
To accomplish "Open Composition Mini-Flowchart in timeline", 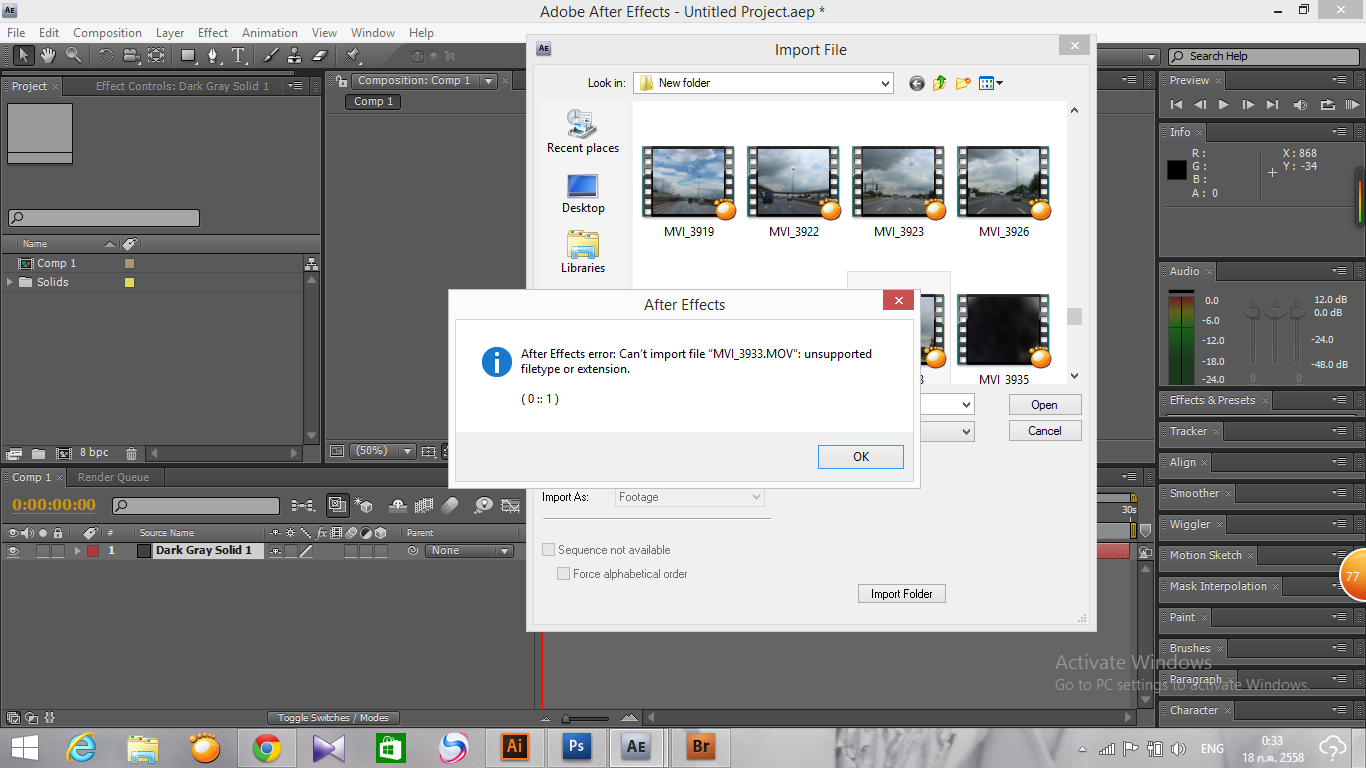I will click(303, 506).
